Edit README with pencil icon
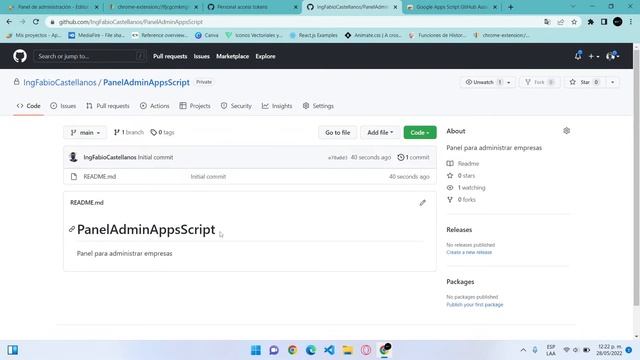This screenshot has width=640, height=360. (x=422, y=202)
